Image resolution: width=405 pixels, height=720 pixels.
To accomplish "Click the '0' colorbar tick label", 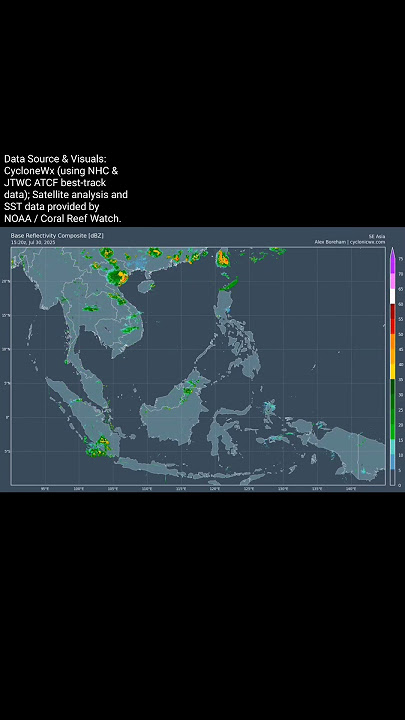I will click(399, 485).
